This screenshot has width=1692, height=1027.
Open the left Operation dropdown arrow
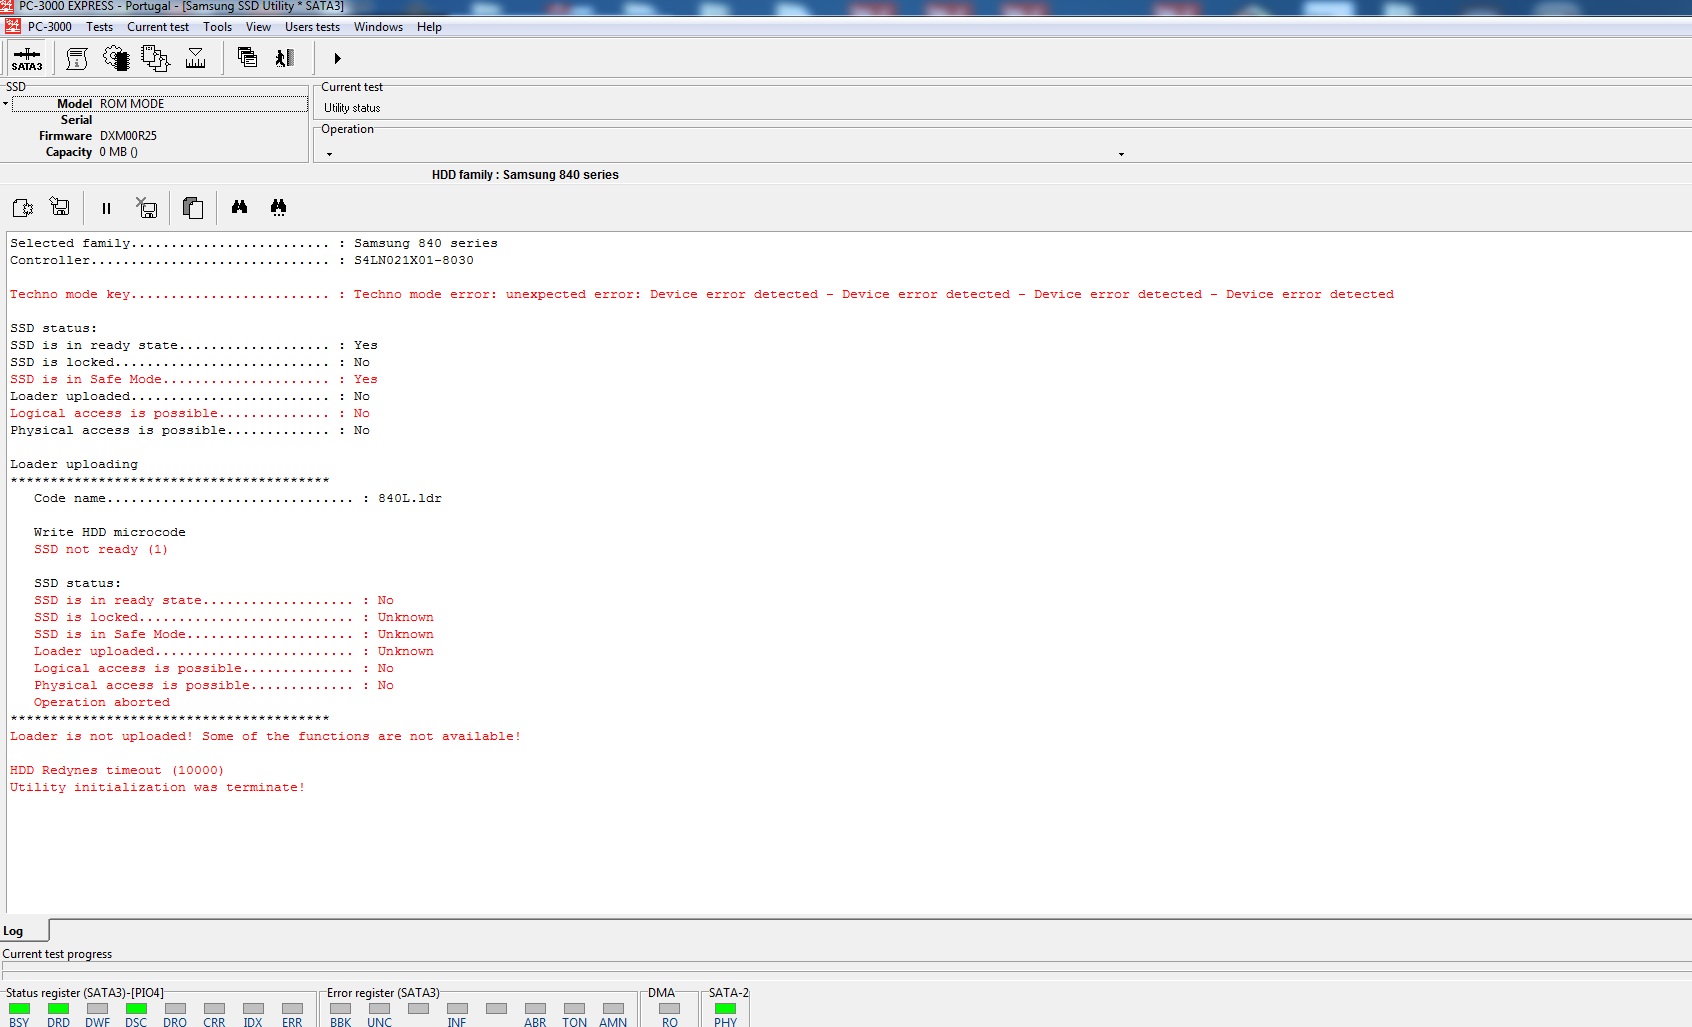tap(329, 154)
